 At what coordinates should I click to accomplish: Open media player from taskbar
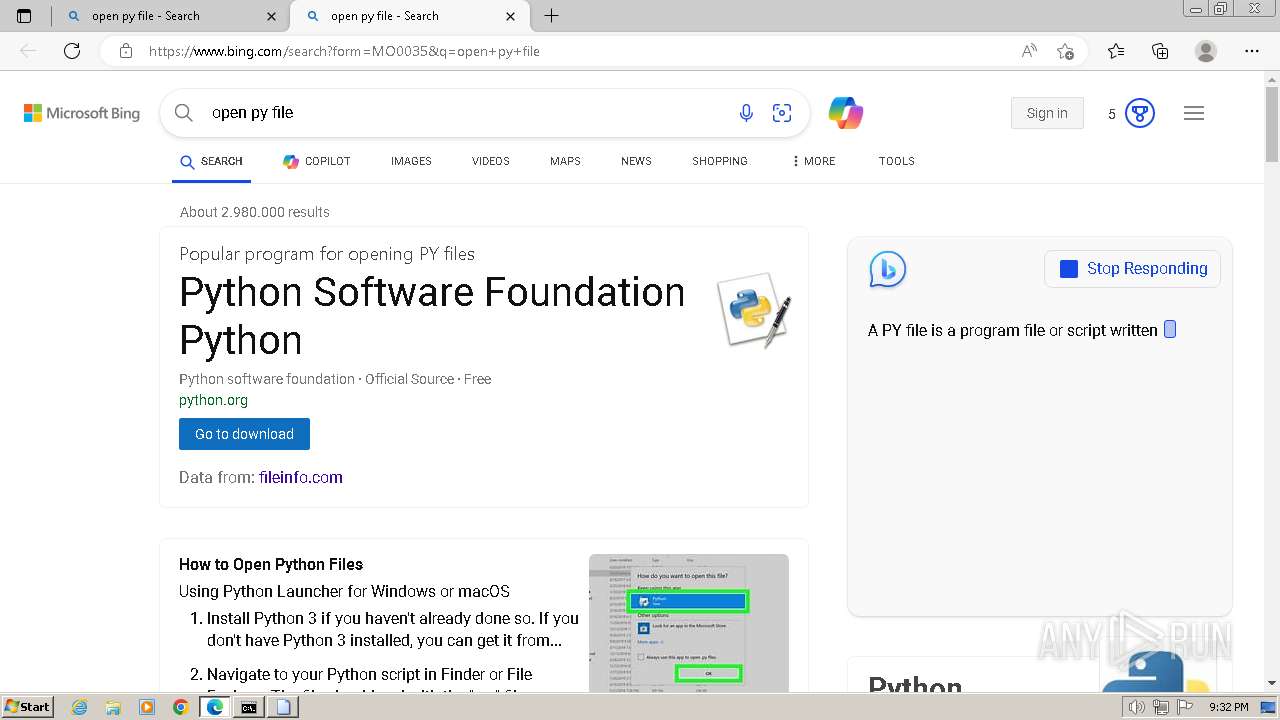pos(147,707)
